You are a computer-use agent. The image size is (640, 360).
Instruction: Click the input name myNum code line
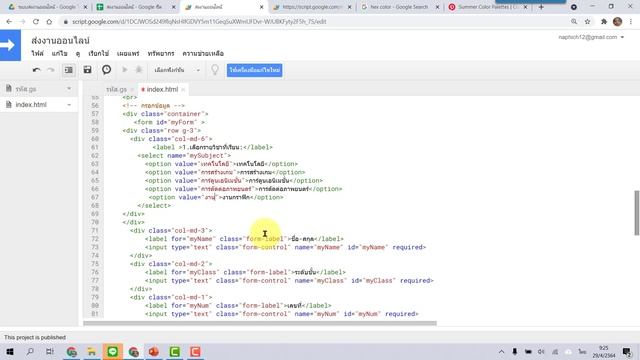pos(282,314)
